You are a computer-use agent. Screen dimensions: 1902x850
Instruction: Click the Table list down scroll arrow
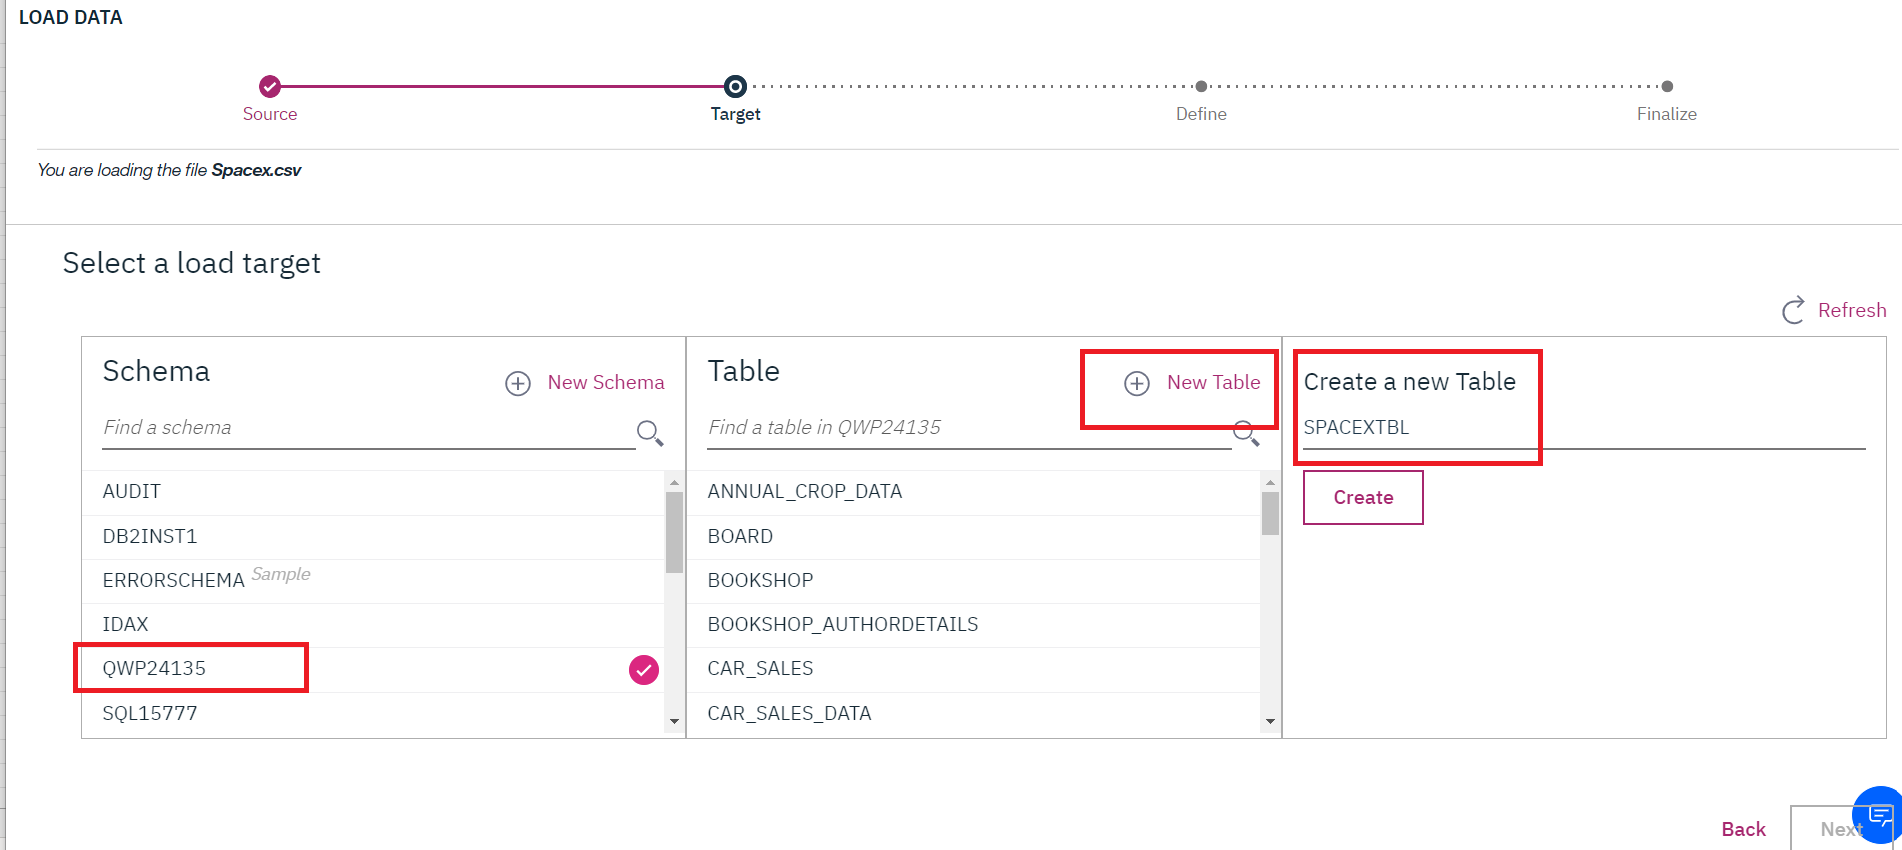(1270, 721)
